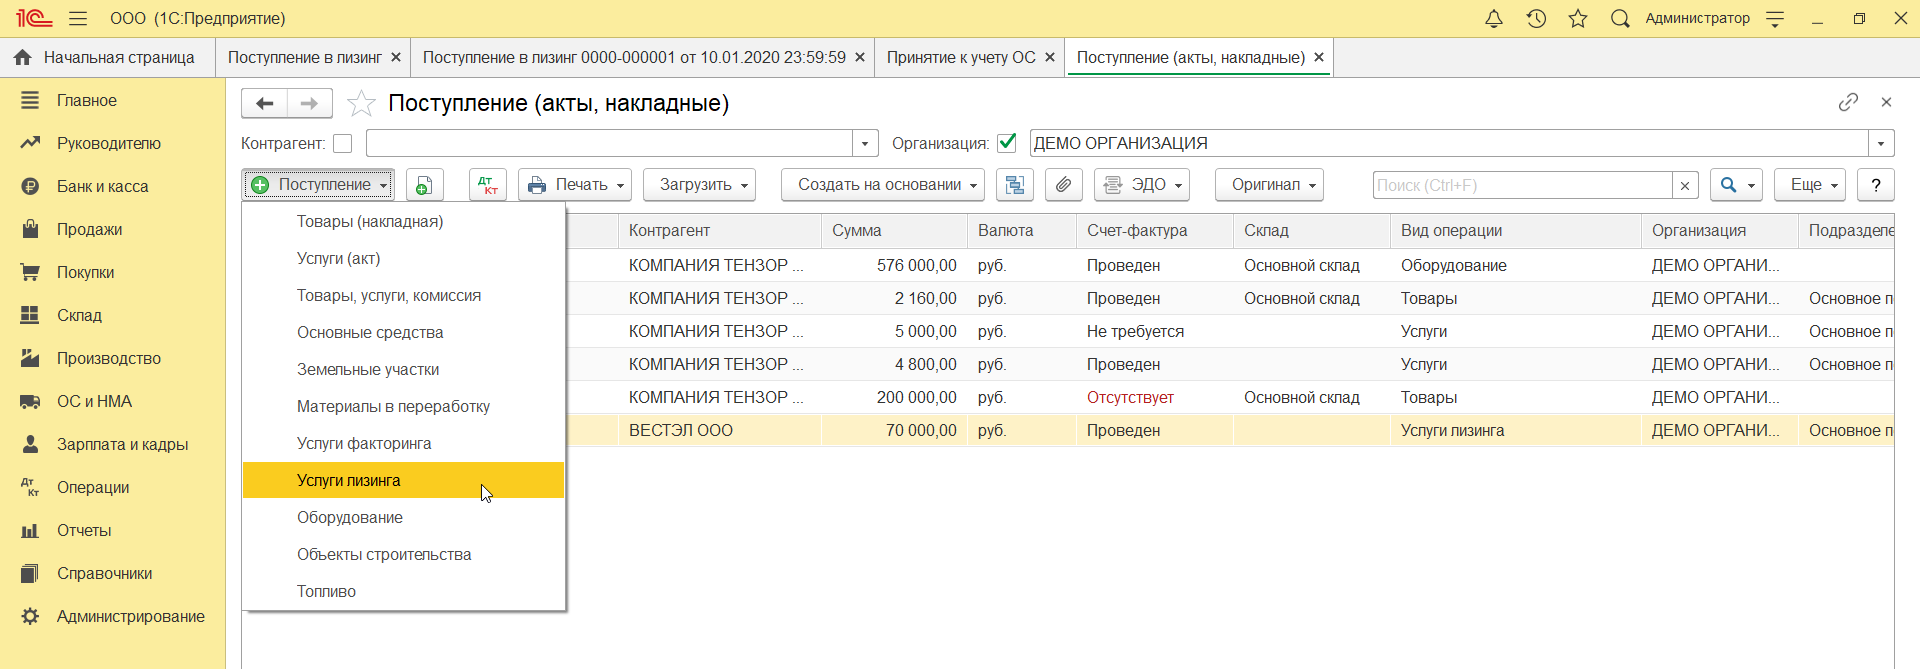Open the Создать на основании dropdown
Viewport: 1920px width, 669px height.
(882, 185)
